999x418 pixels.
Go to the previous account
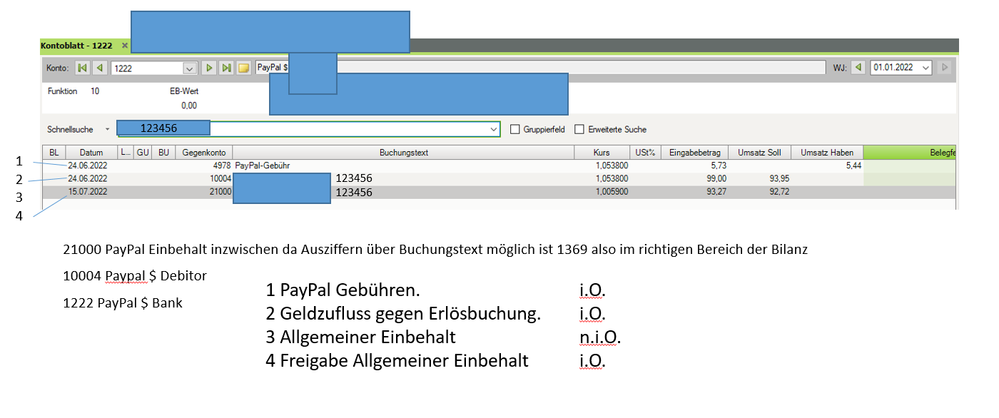click(x=100, y=68)
